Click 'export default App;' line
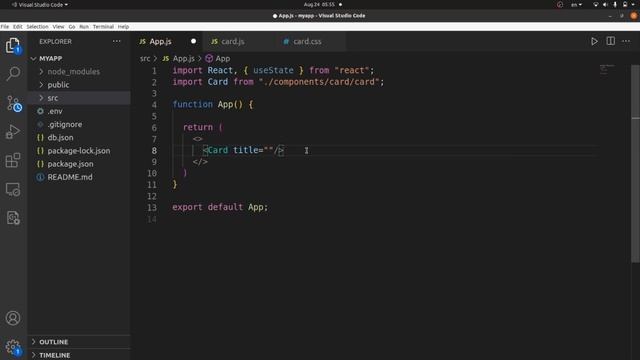 pyautogui.click(x=220, y=207)
